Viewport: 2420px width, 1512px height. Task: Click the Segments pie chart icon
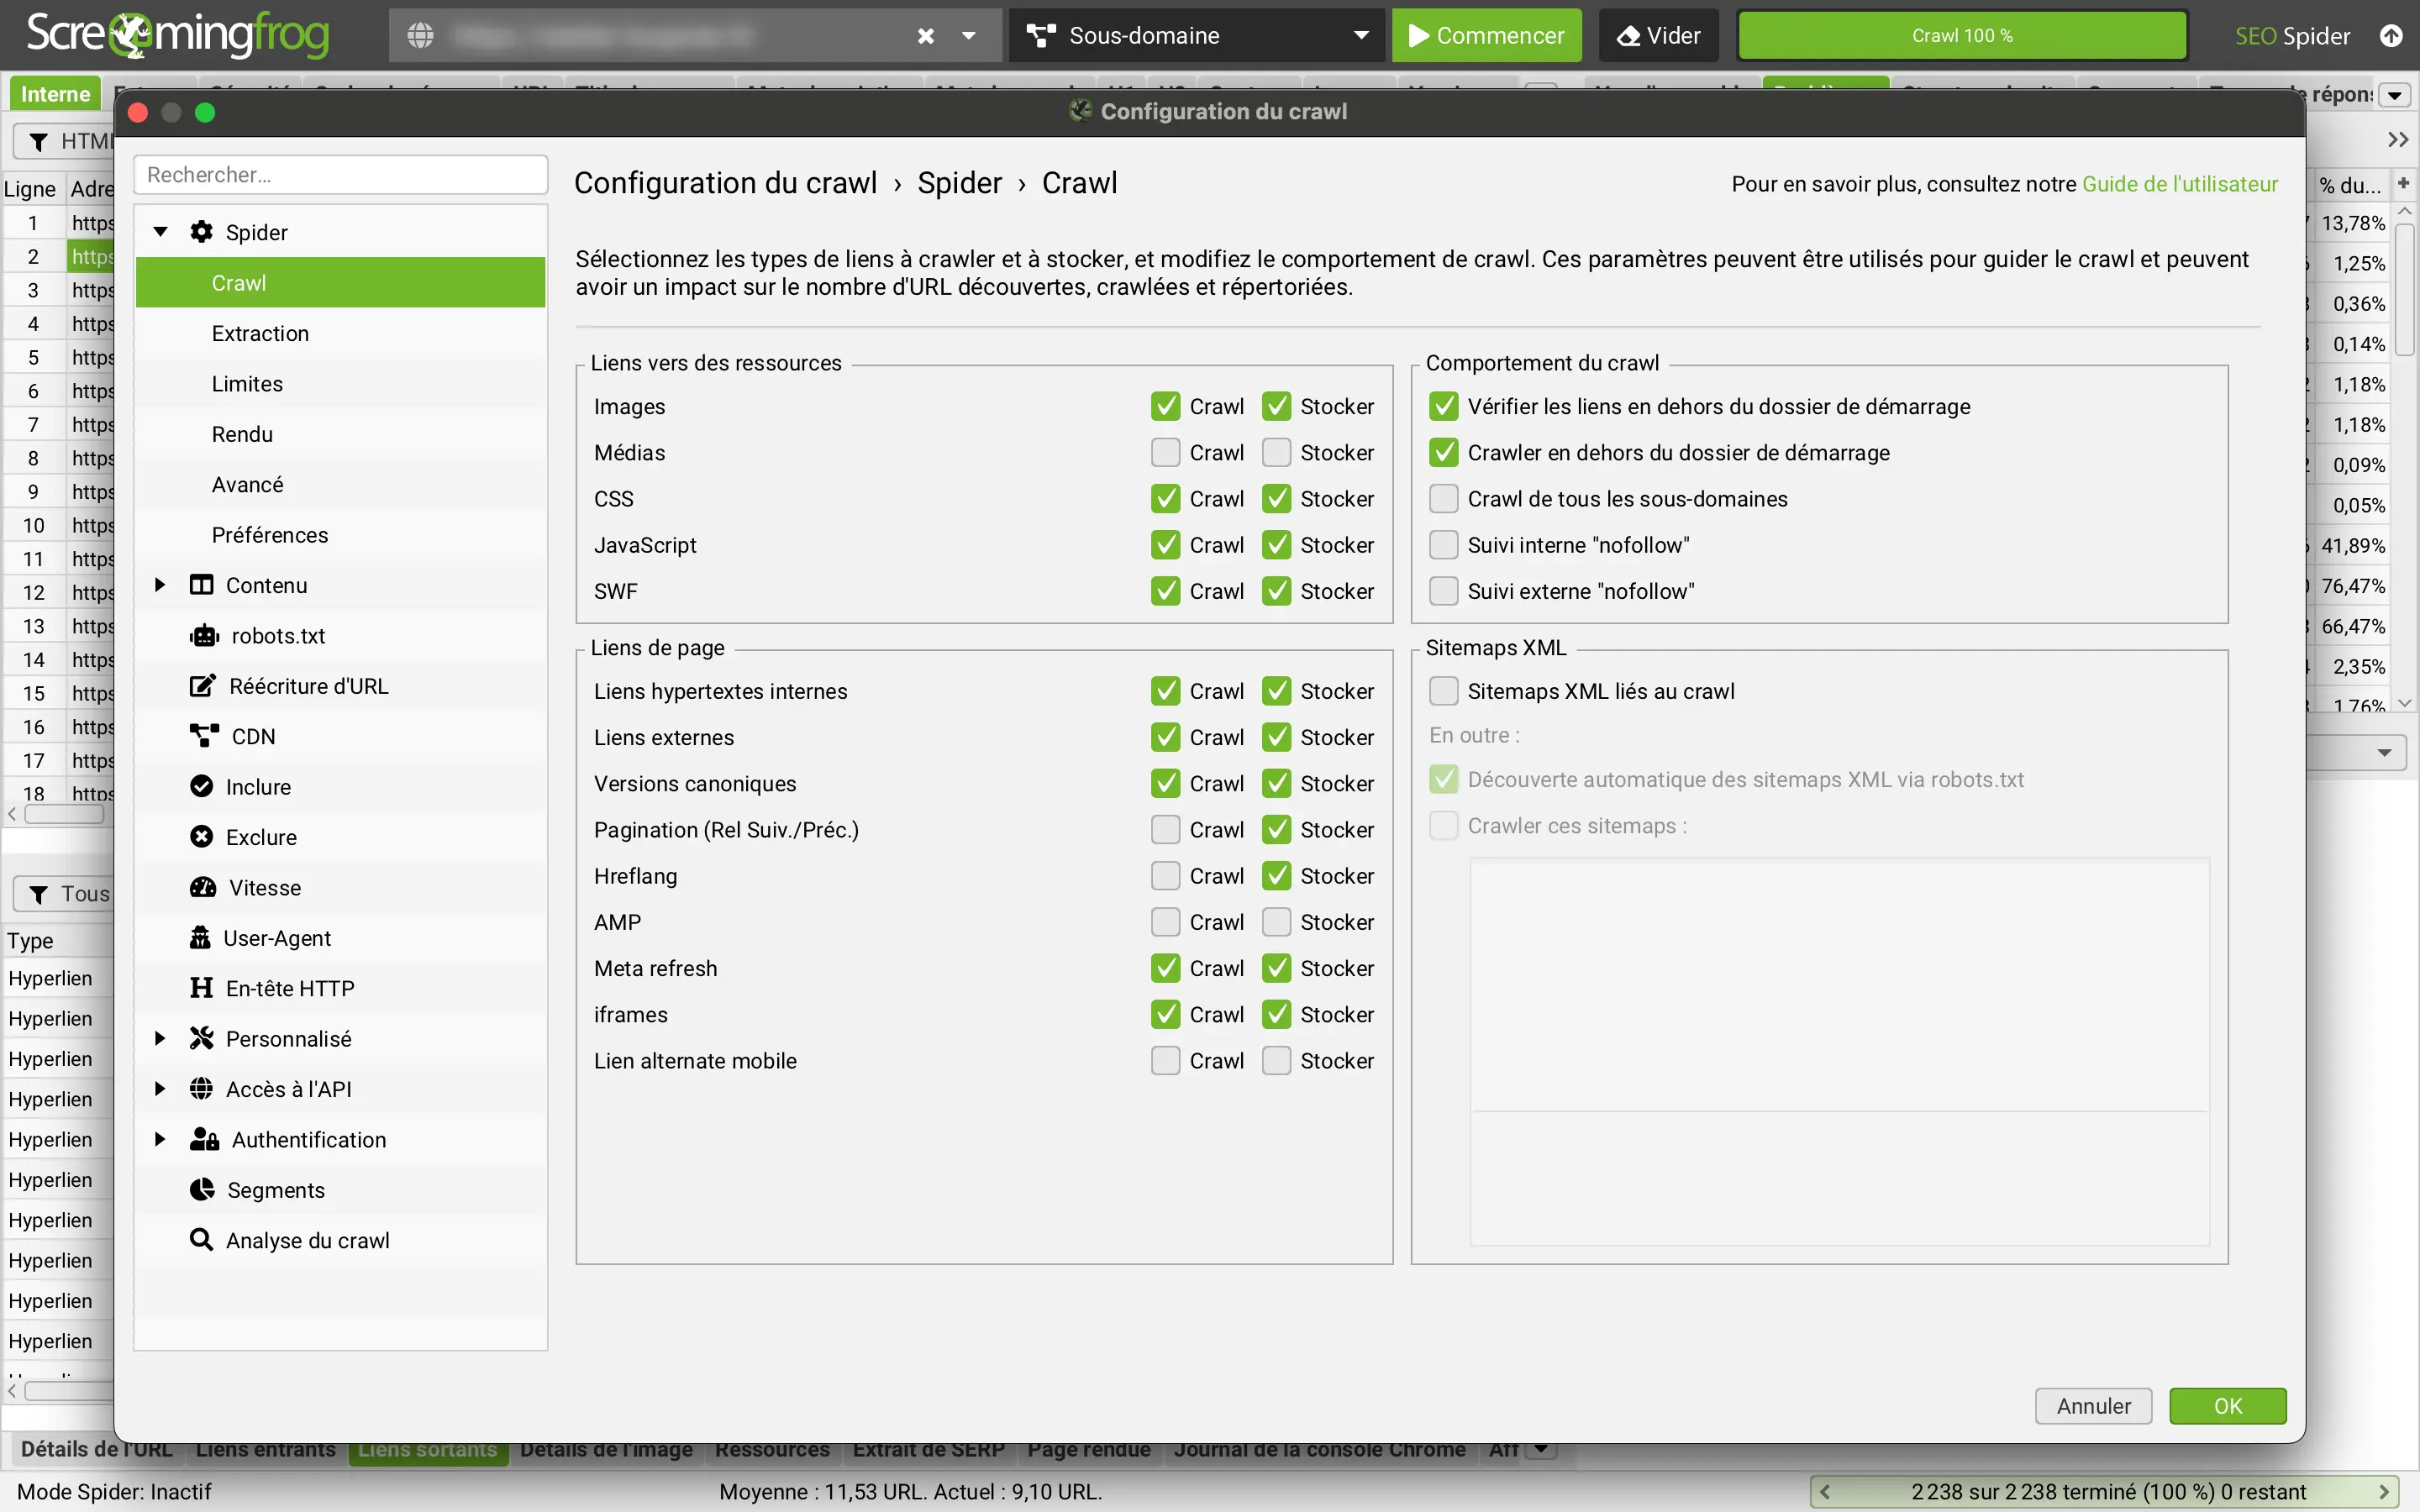click(202, 1189)
